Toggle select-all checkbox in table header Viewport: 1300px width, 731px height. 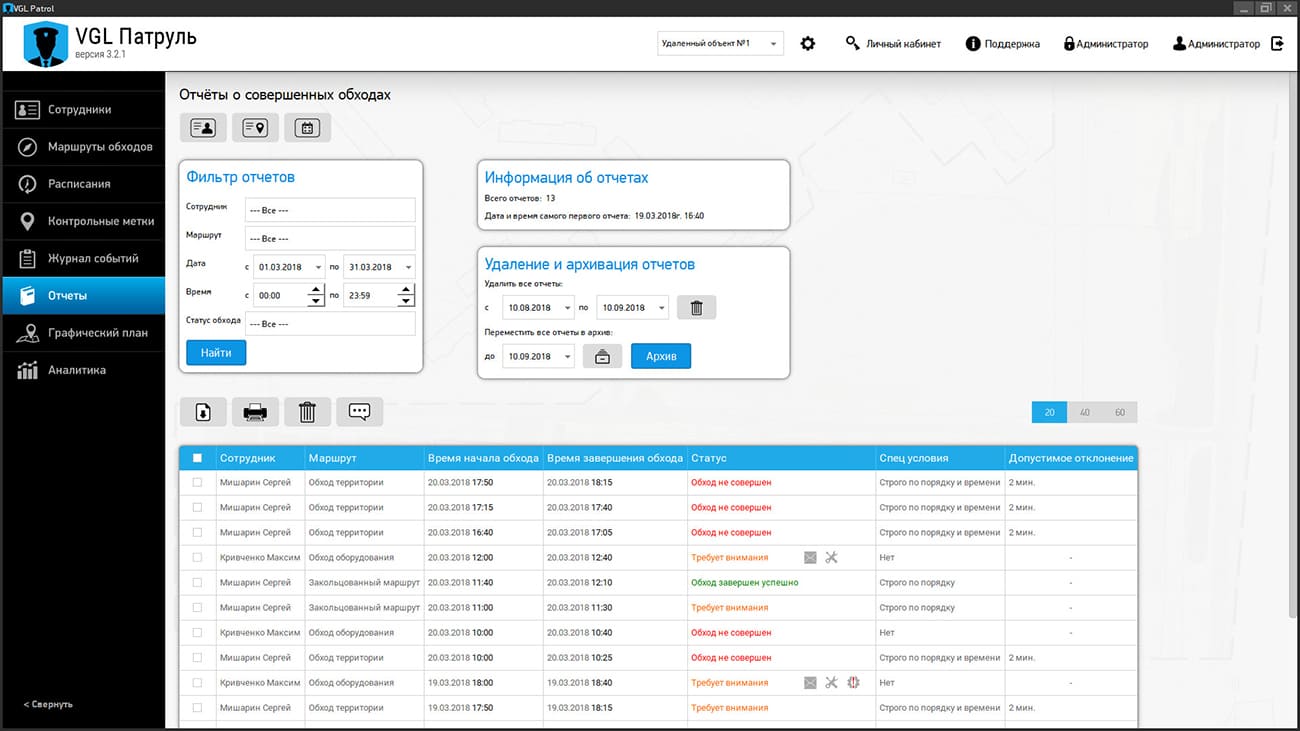coord(197,458)
